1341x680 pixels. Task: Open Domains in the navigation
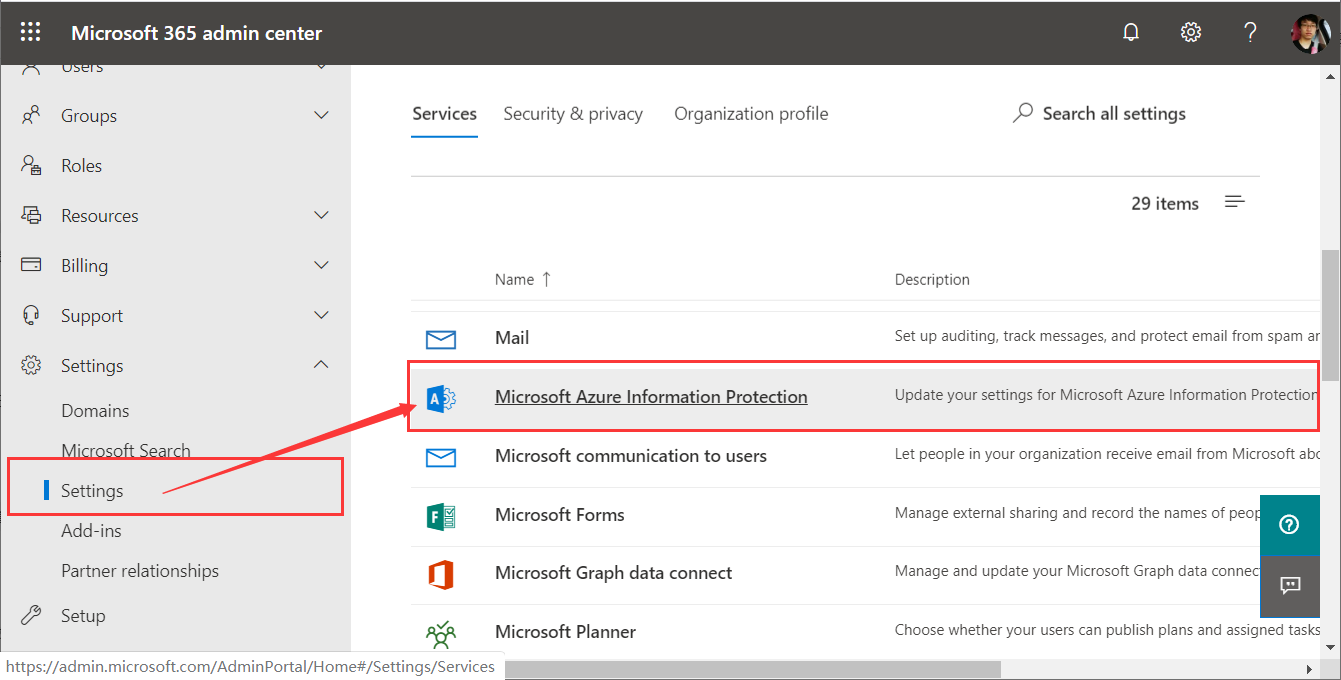point(95,411)
